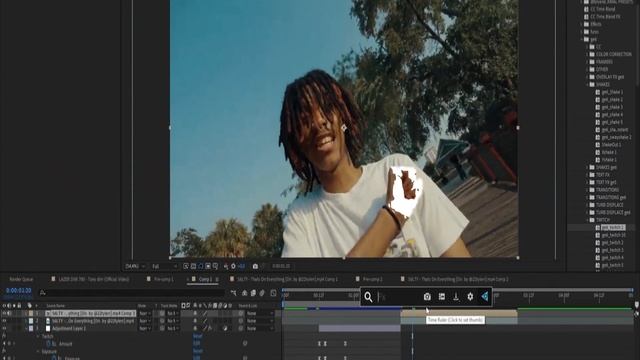Click the fourth viewer option icon right of the Full dropdown
The width and height of the screenshot is (640, 360).
(x=208, y=266)
